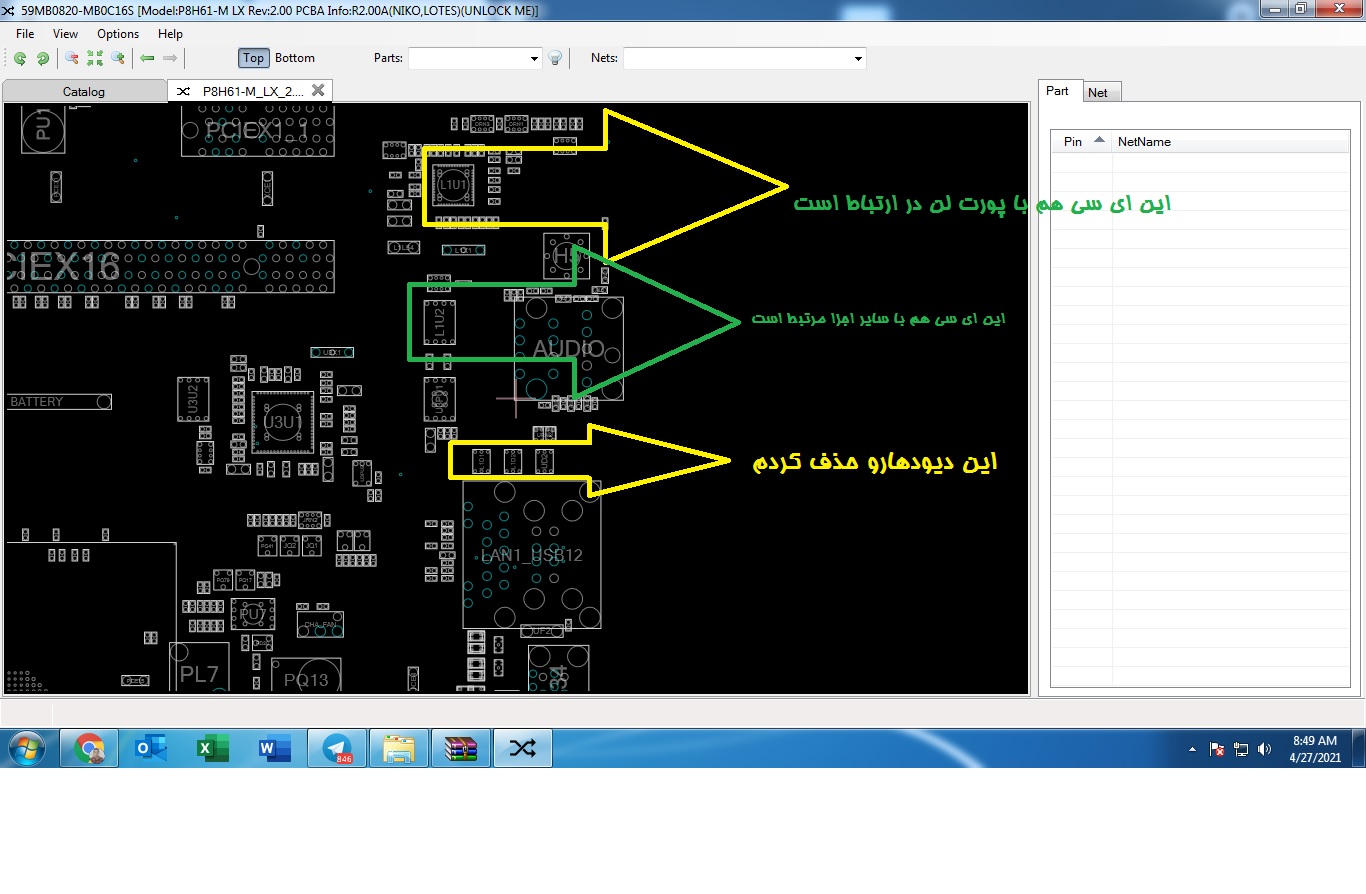Image resolution: width=1366 pixels, height=894 pixels.
Task: Click the rotate clockwise toolbar icon
Action: [43, 58]
